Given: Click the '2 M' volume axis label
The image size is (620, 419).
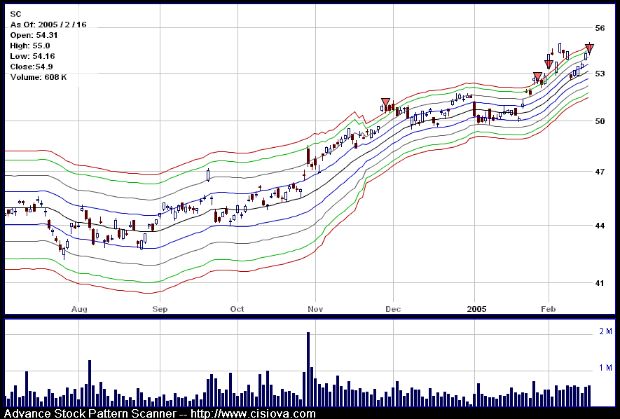Looking at the screenshot, I should click(x=606, y=331).
